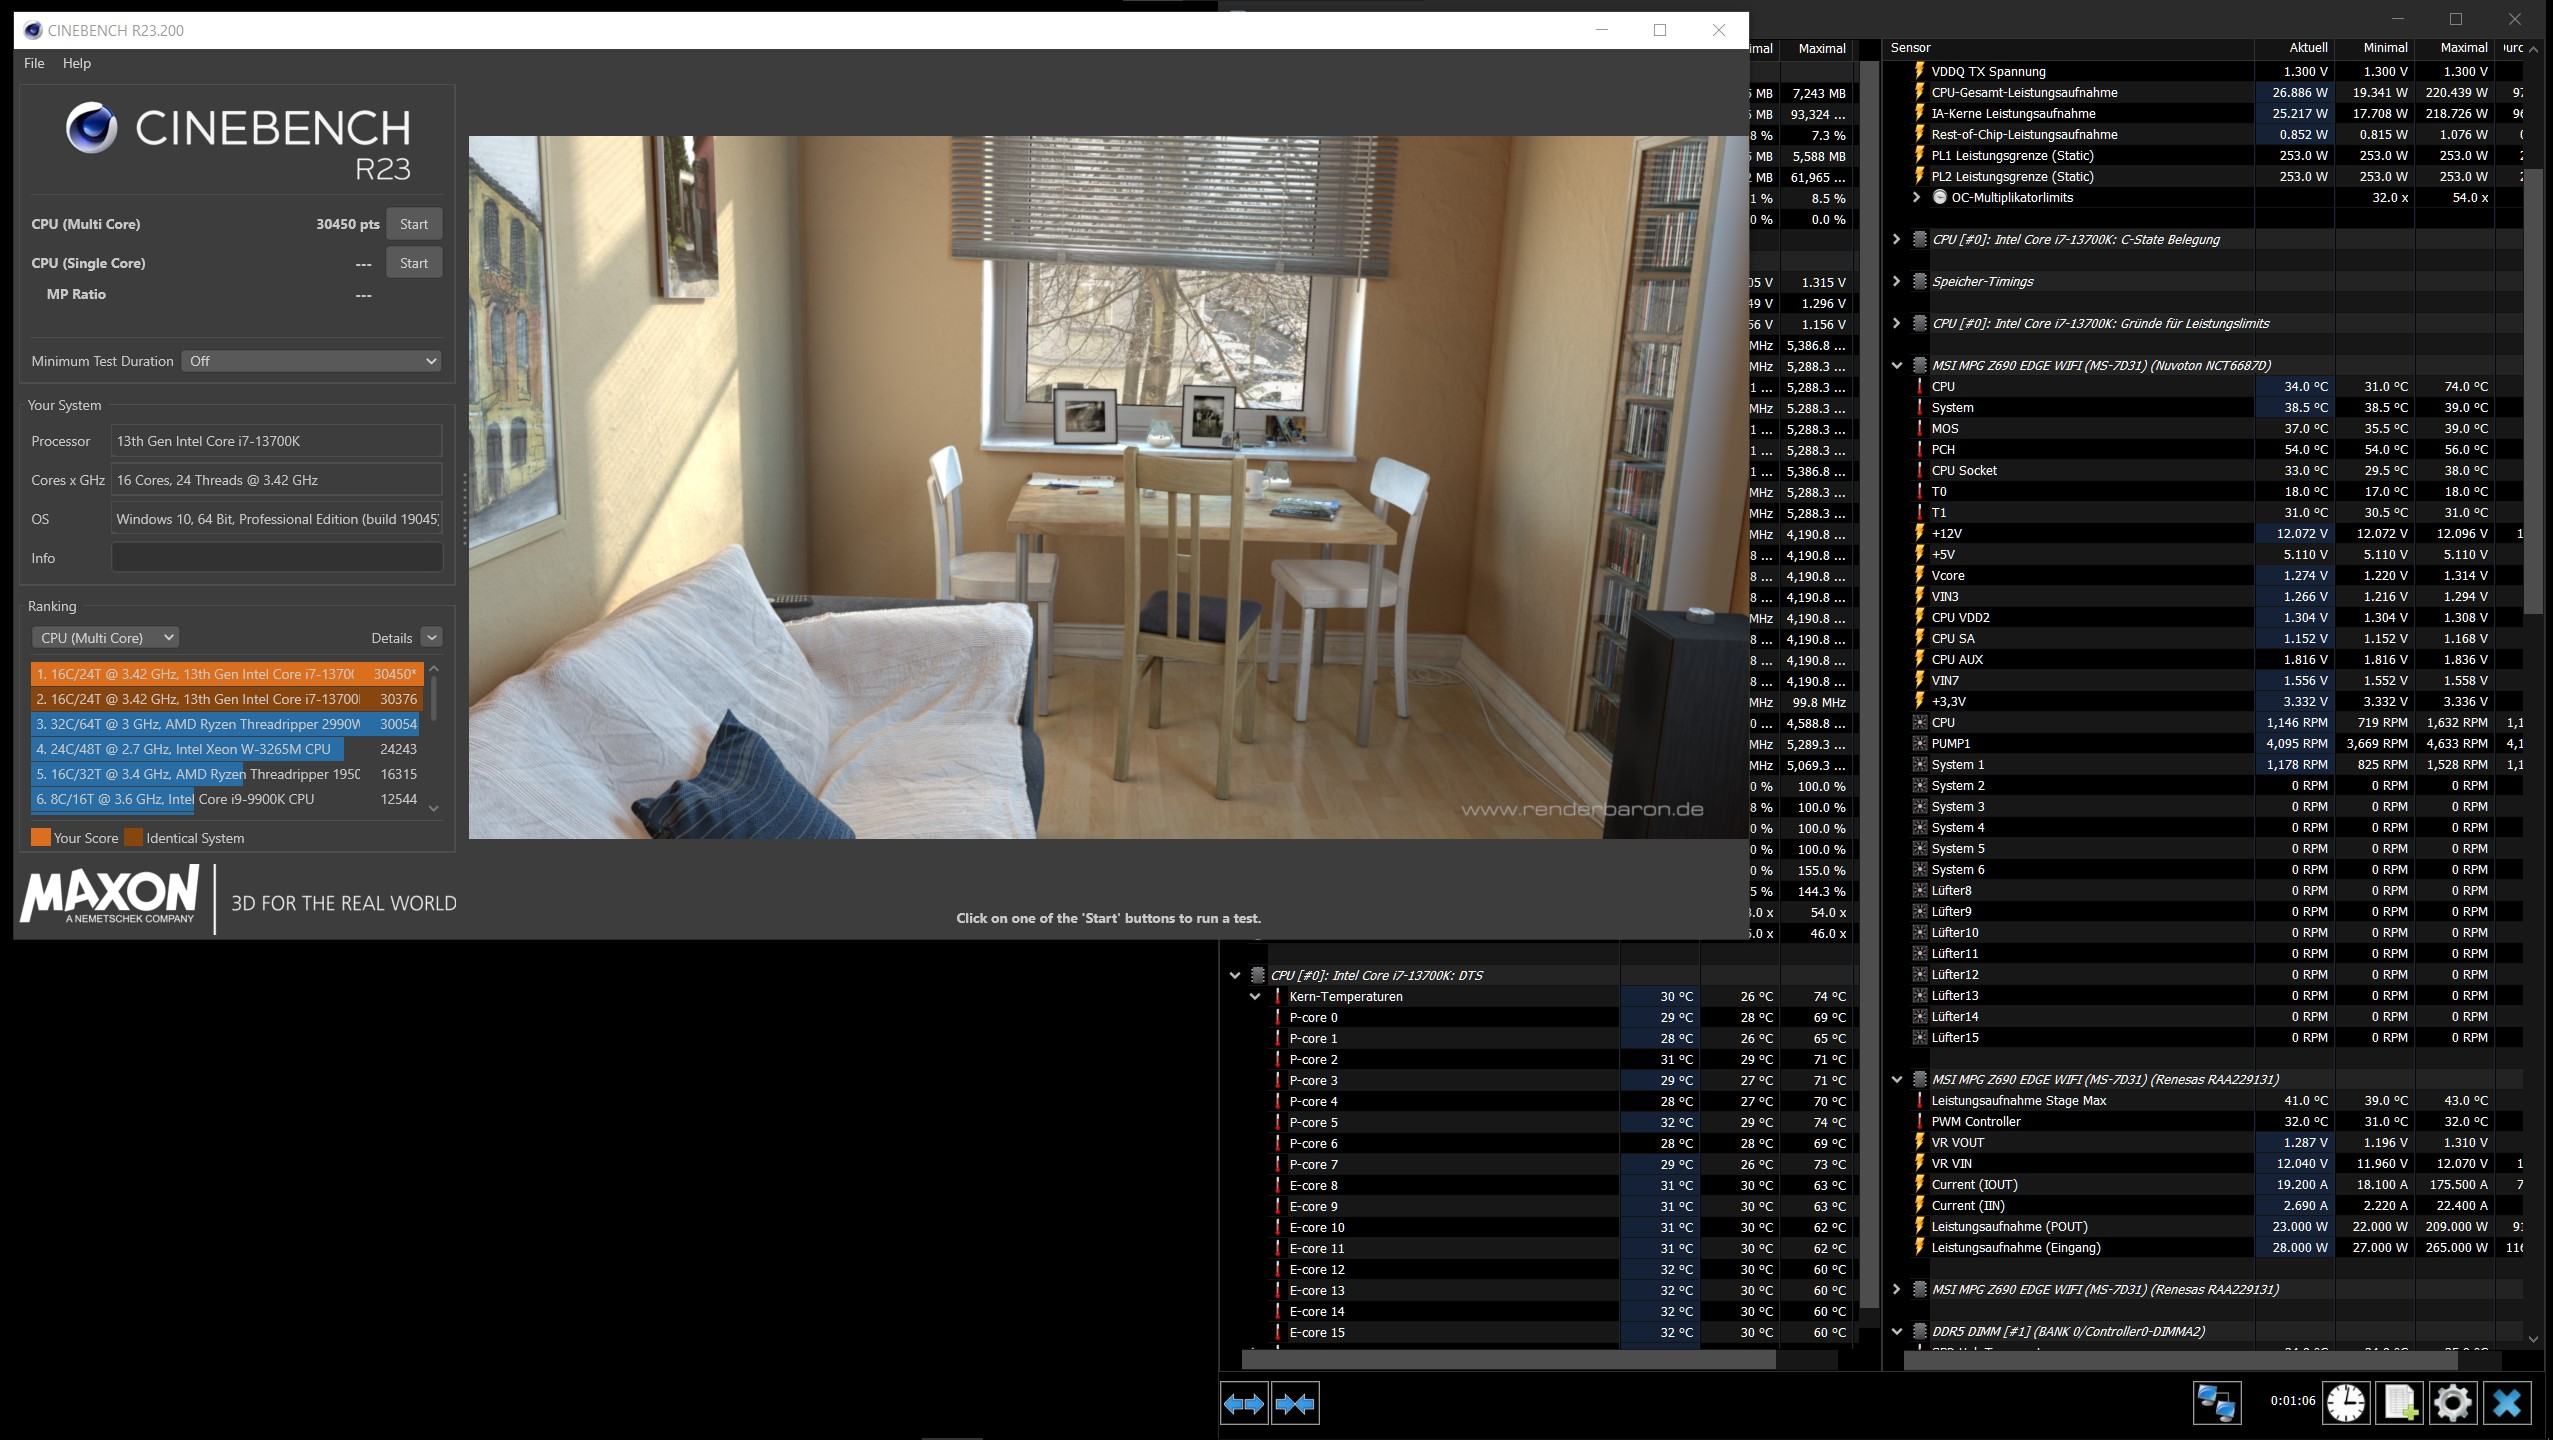Click the Current (IOUT) lightning icon
The width and height of the screenshot is (2553, 1440).
1920,1184
